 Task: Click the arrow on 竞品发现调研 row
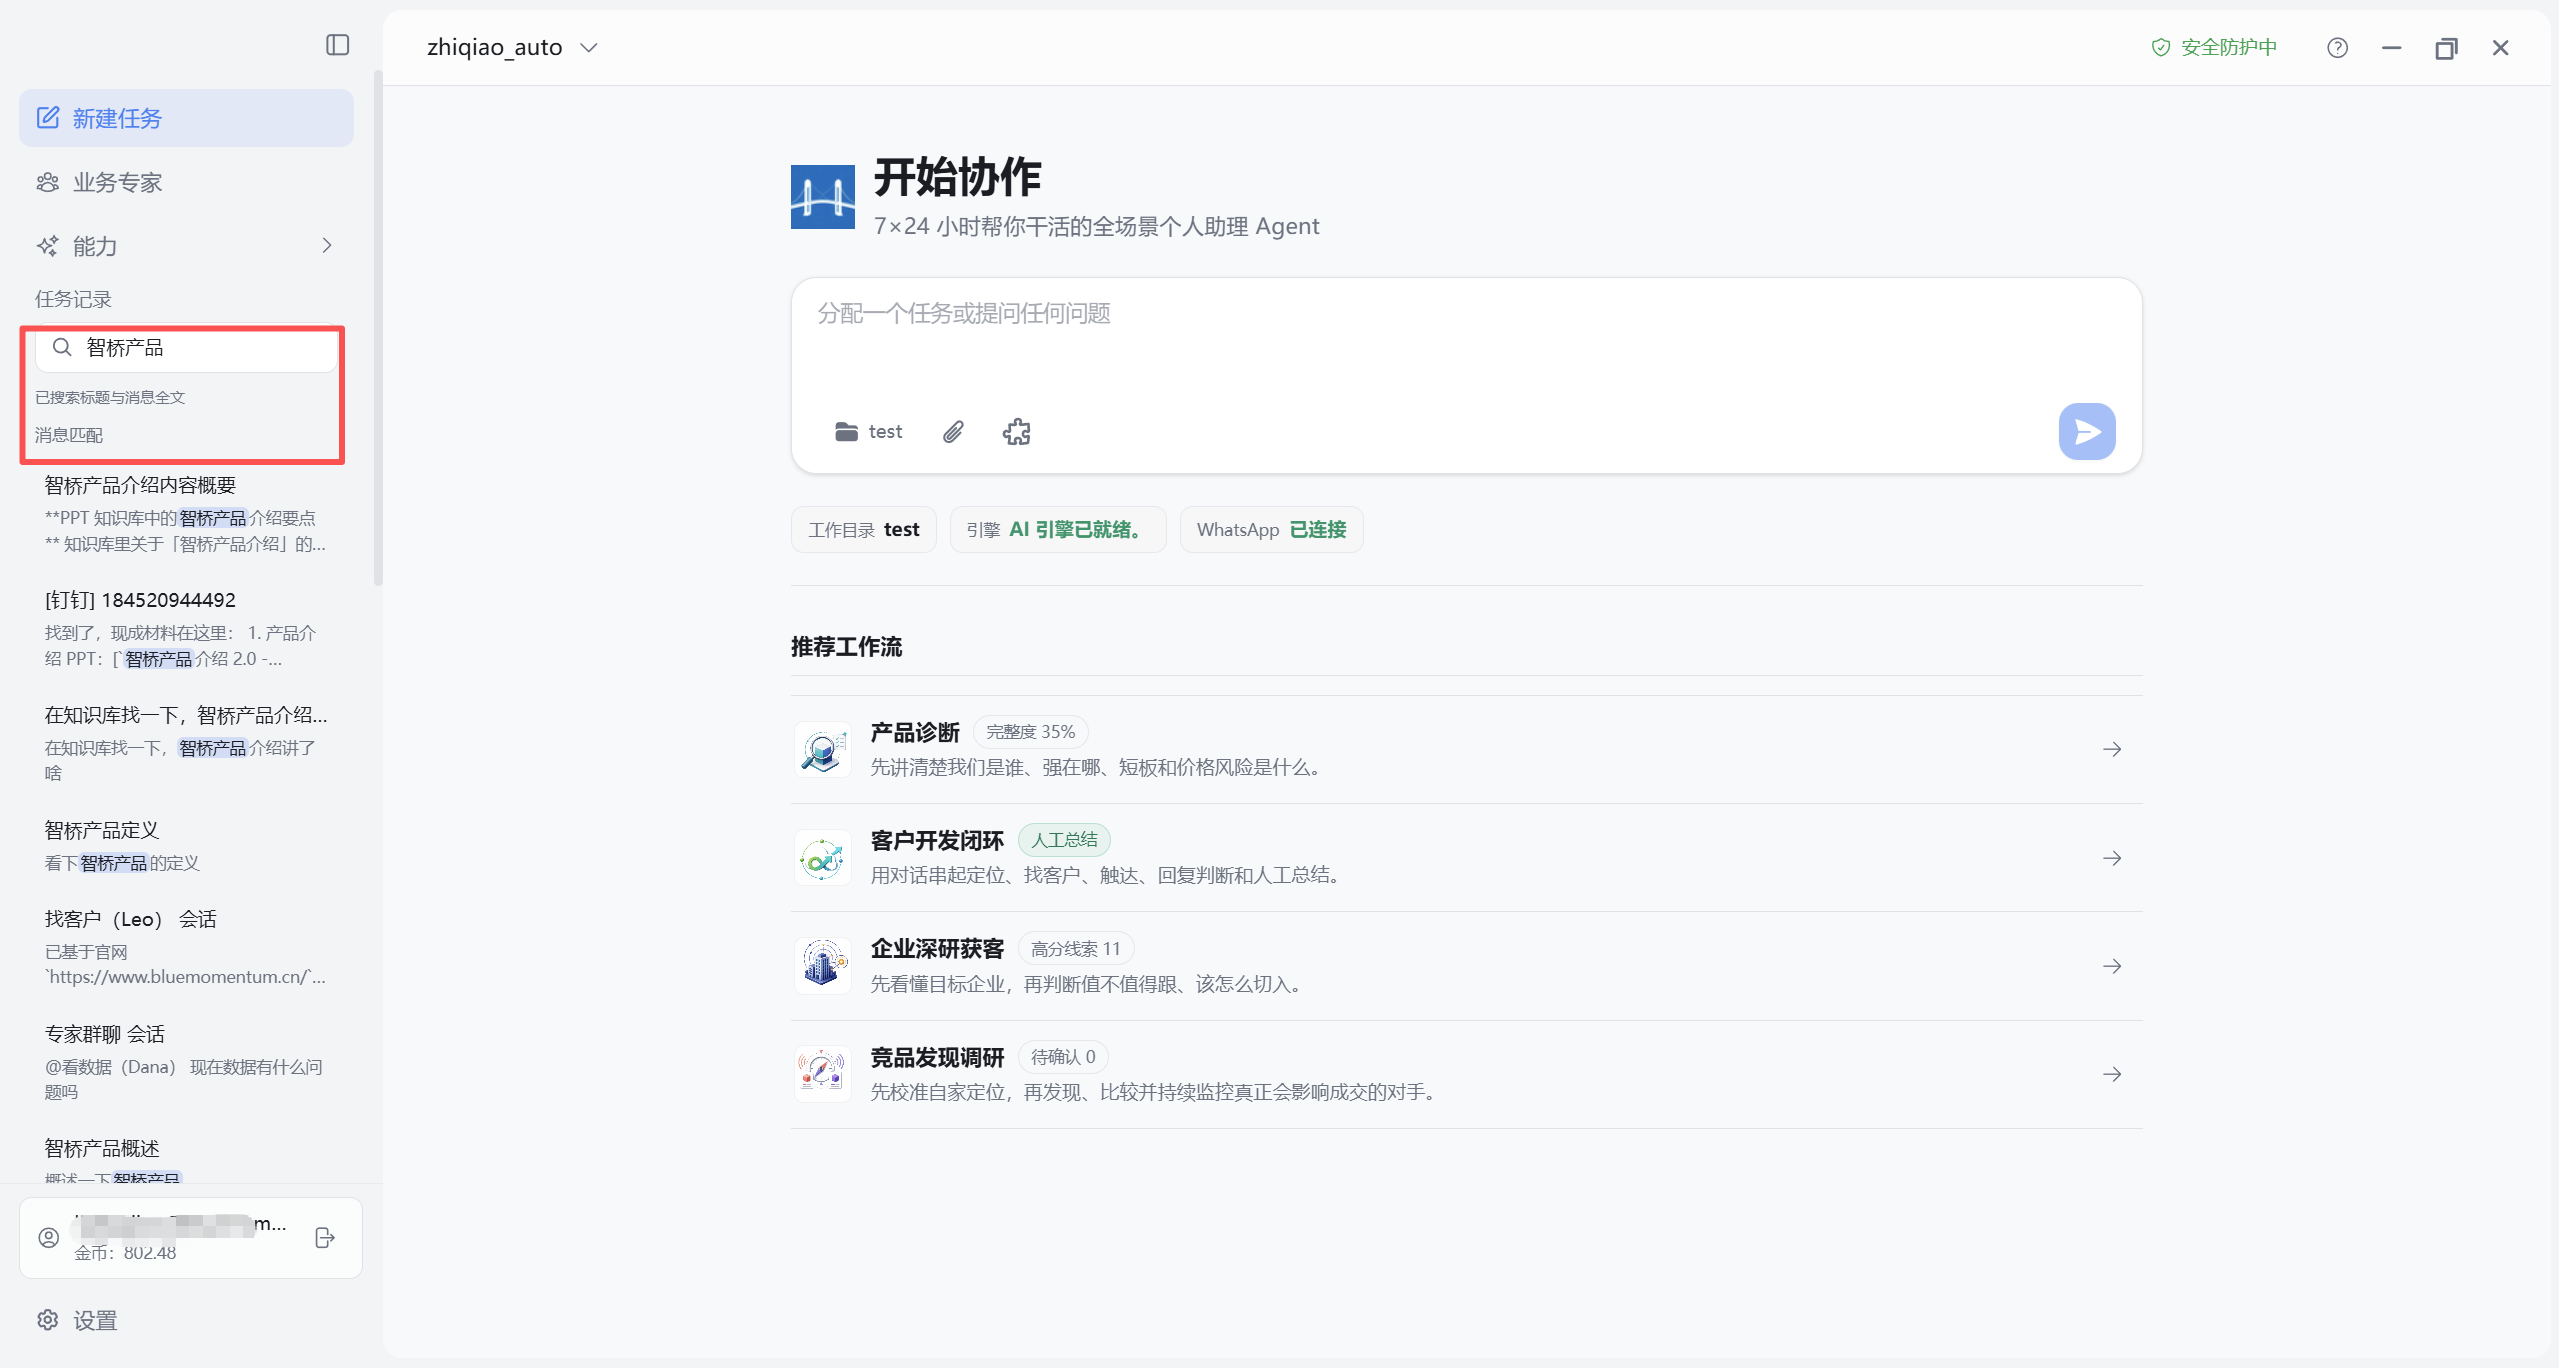pyautogui.click(x=2112, y=1074)
